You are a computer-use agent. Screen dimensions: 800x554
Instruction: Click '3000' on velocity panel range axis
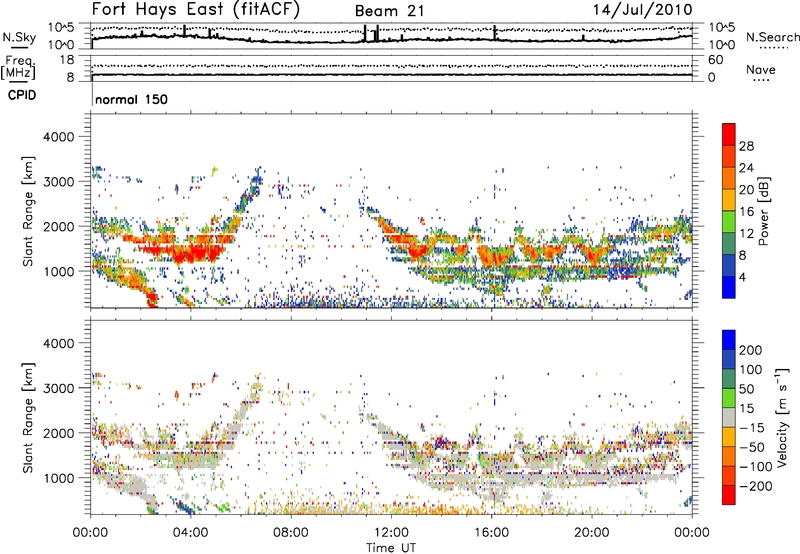58,388
